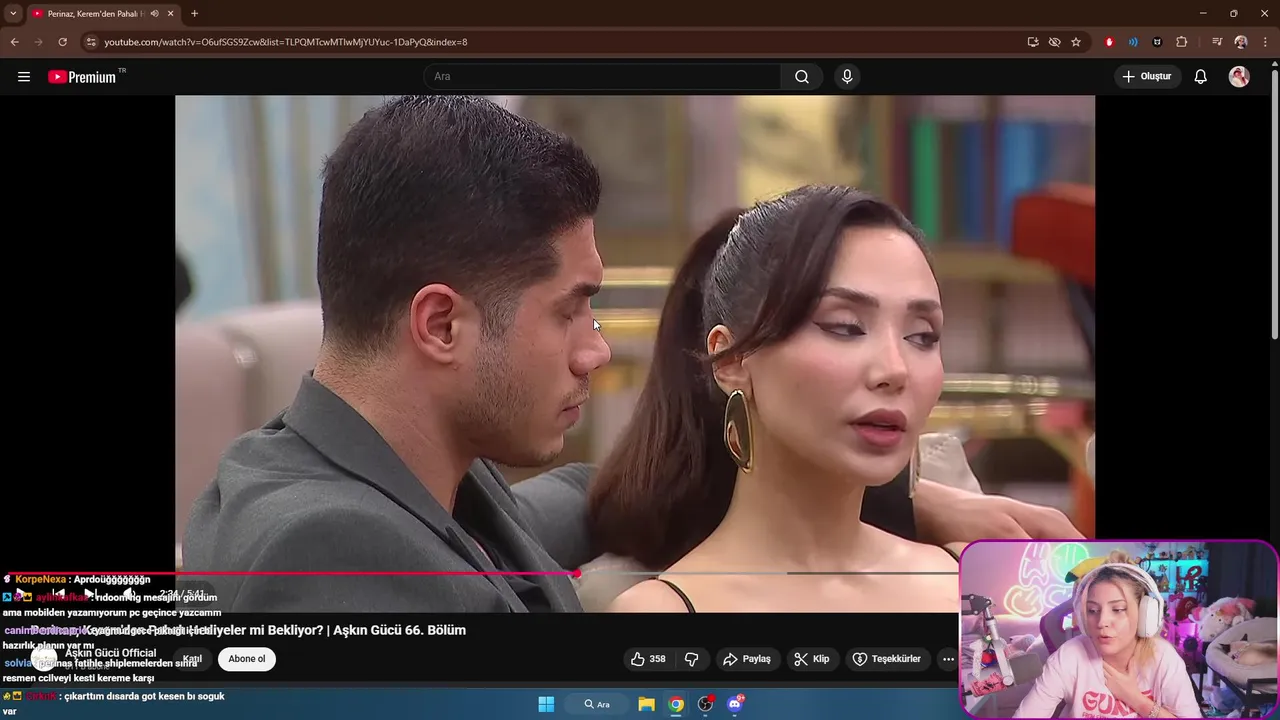Open the Aşkın Gücü Official channel name
Image resolution: width=1280 pixels, height=720 pixels.
point(111,653)
